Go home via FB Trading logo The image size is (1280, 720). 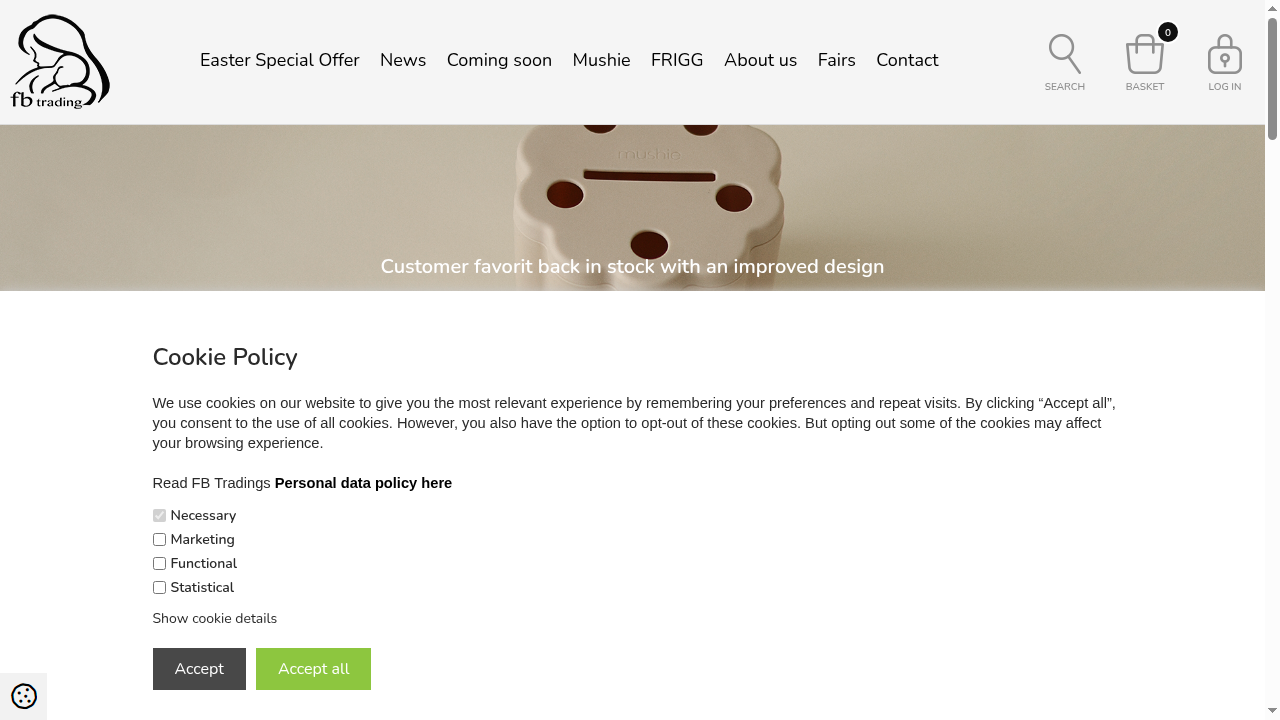[60, 61]
